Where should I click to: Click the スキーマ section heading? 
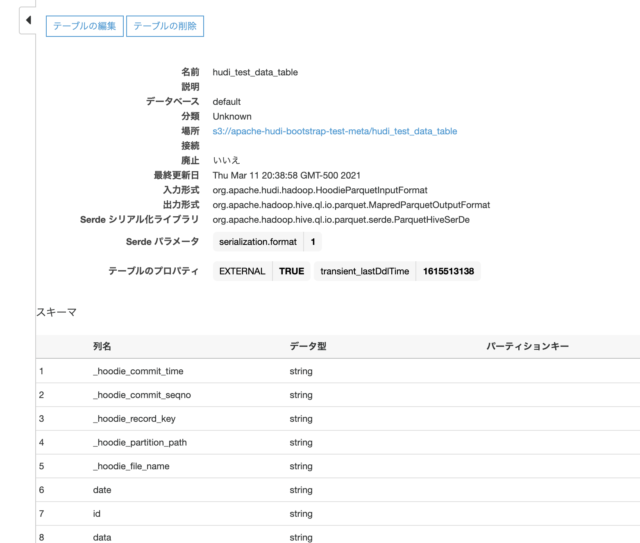tap(57, 312)
